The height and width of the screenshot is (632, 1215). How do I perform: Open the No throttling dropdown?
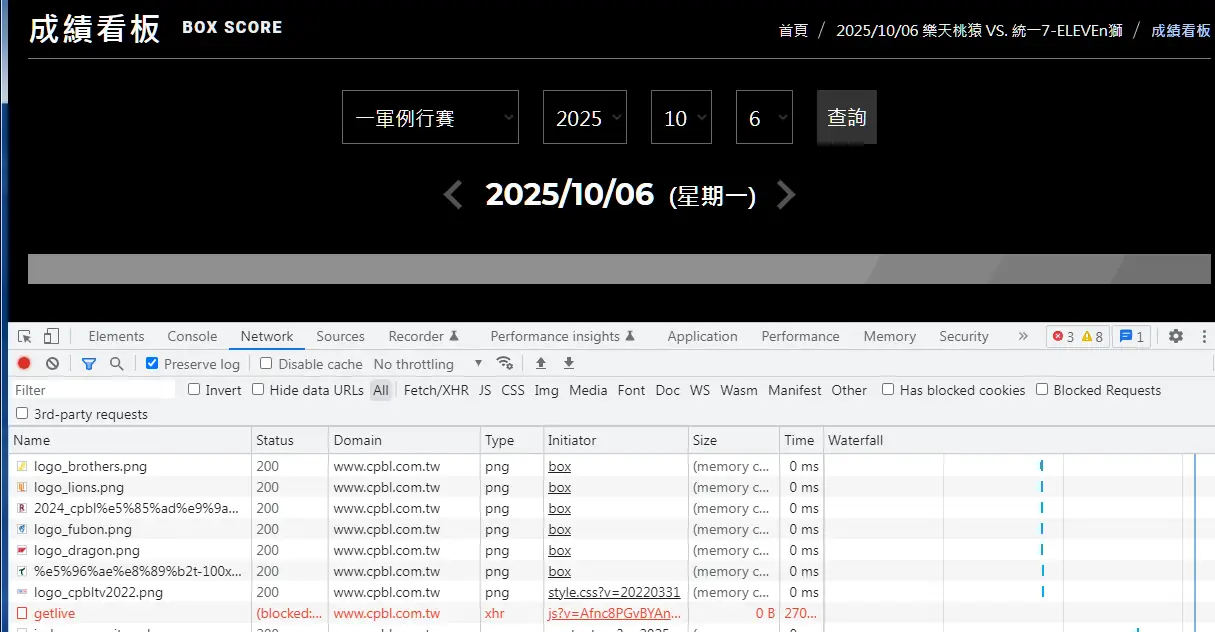click(427, 364)
